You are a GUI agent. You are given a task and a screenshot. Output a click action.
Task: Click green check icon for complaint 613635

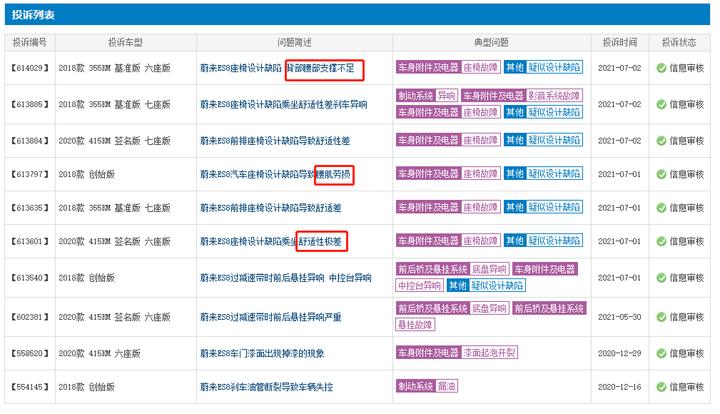(x=661, y=207)
